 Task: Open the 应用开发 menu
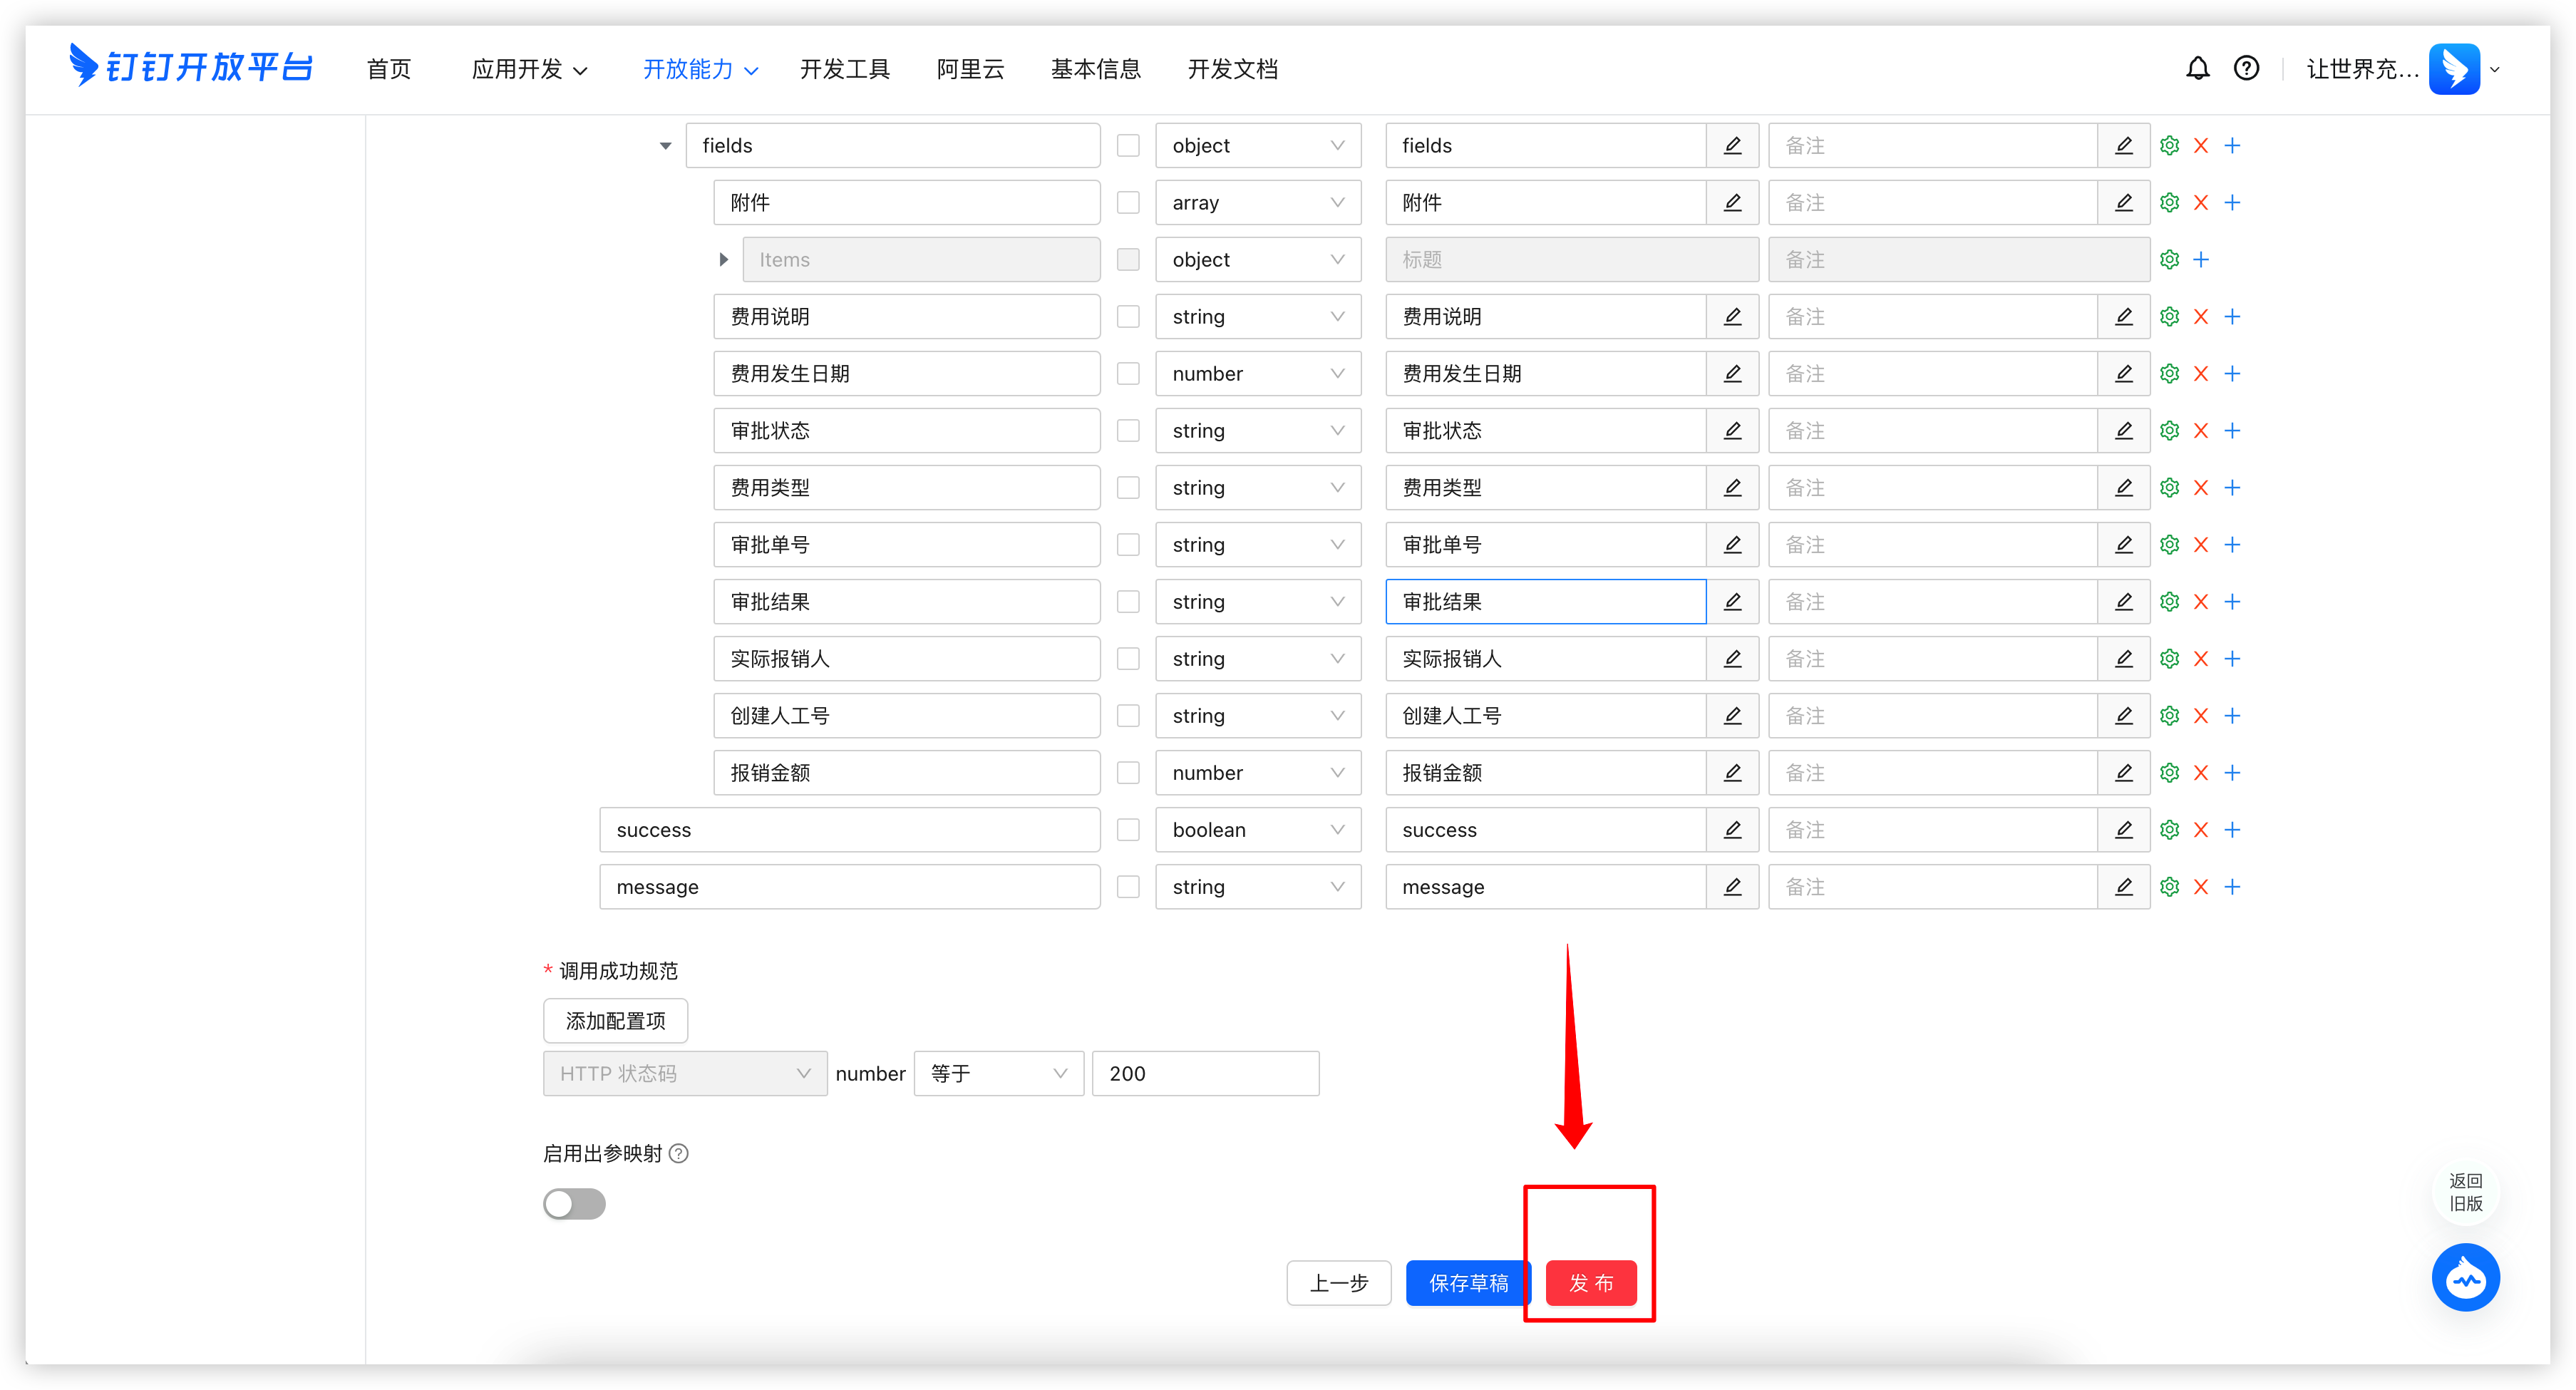[x=530, y=69]
